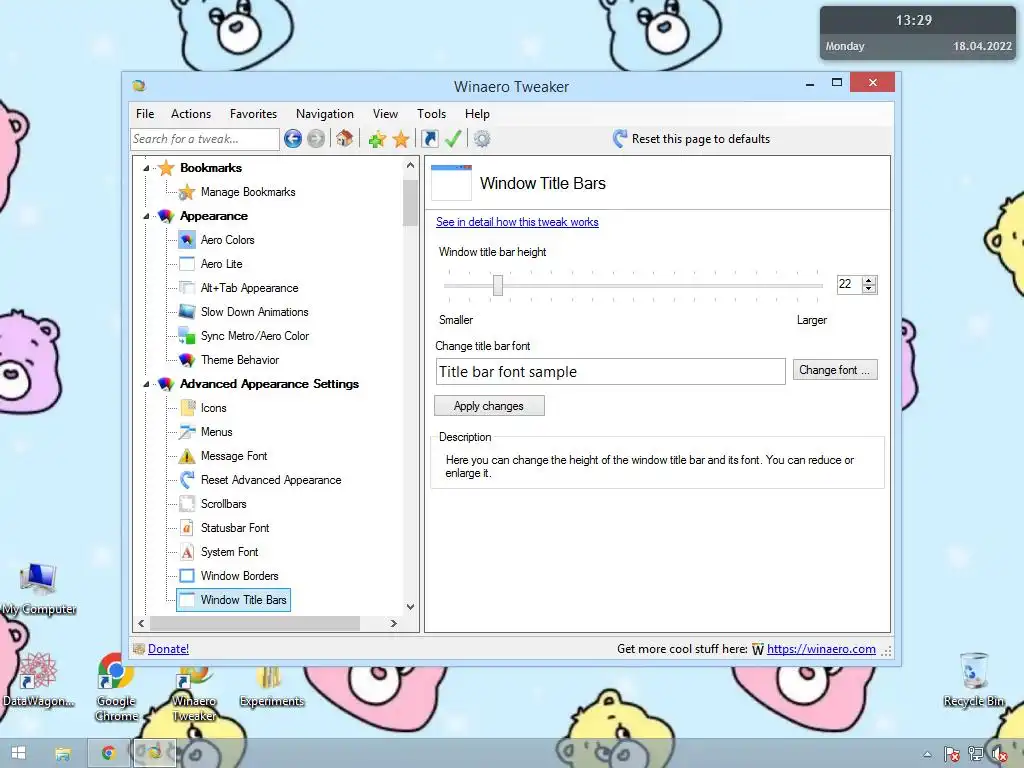Click the title bar height slider thumb
This screenshot has width=1024, height=768.
[x=498, y=285]
